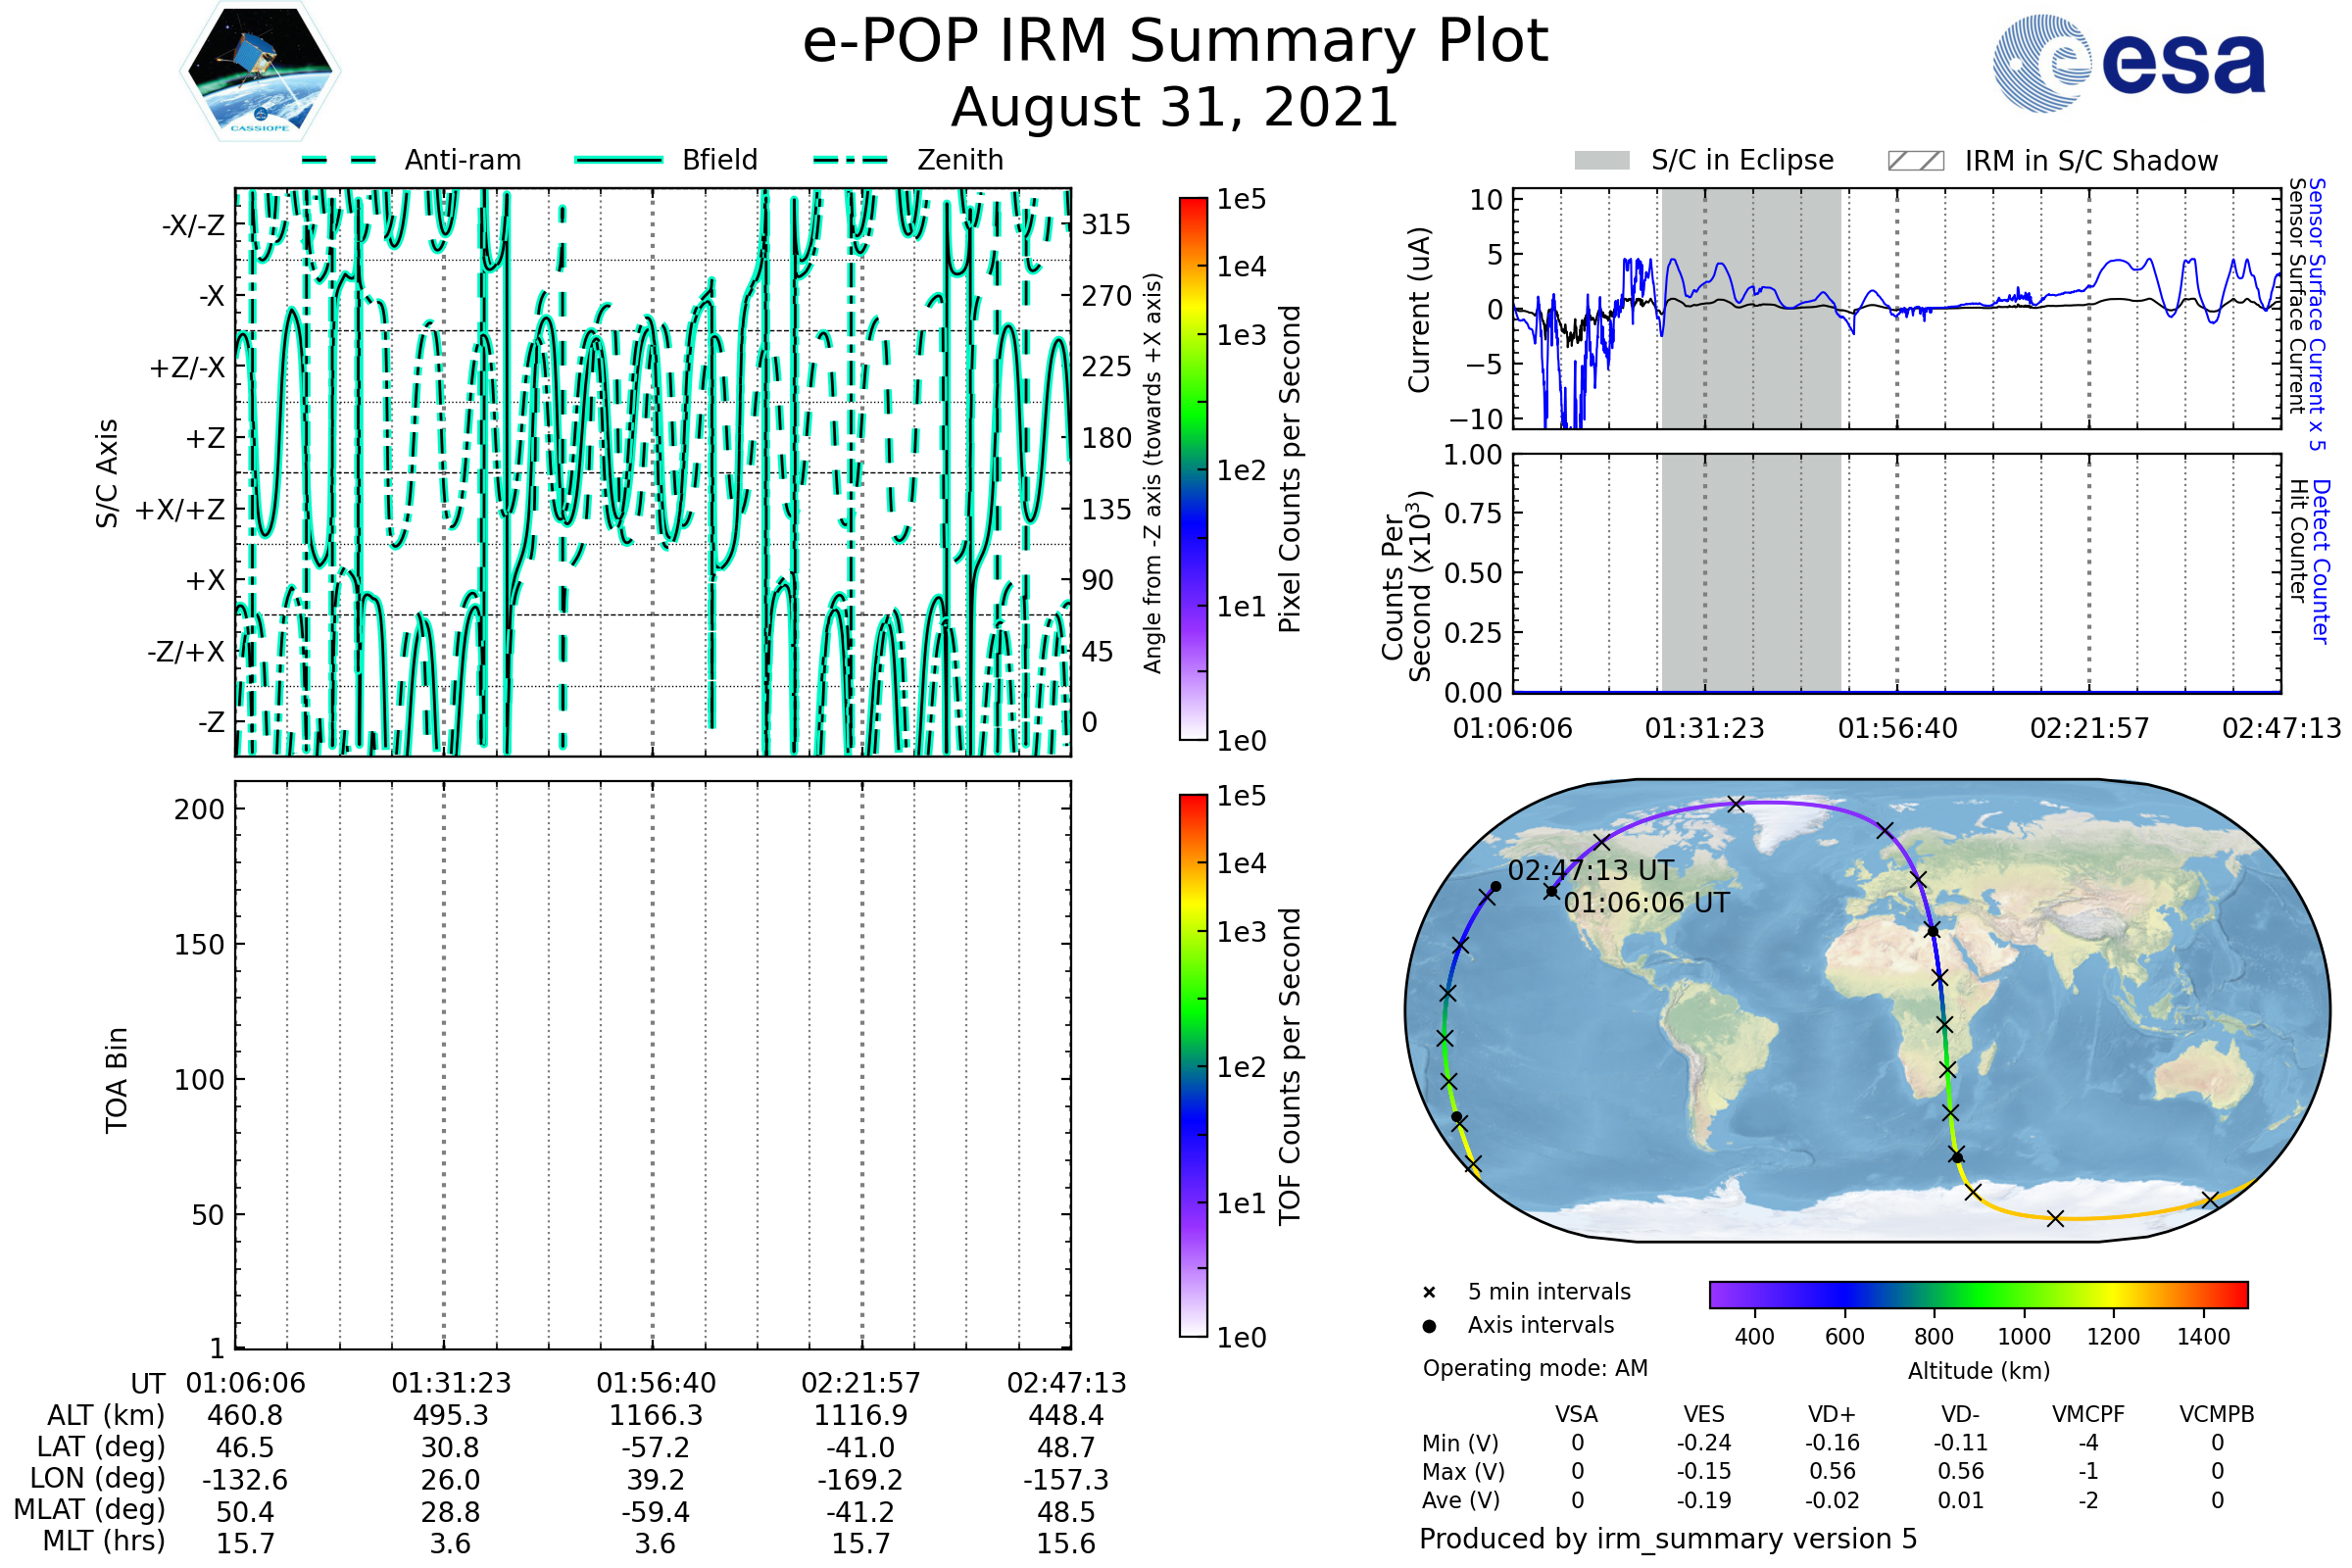2352x1568 pixels.
Task: Click the Pixel Counts per Second colorbar
Action: coord(1193,469)
